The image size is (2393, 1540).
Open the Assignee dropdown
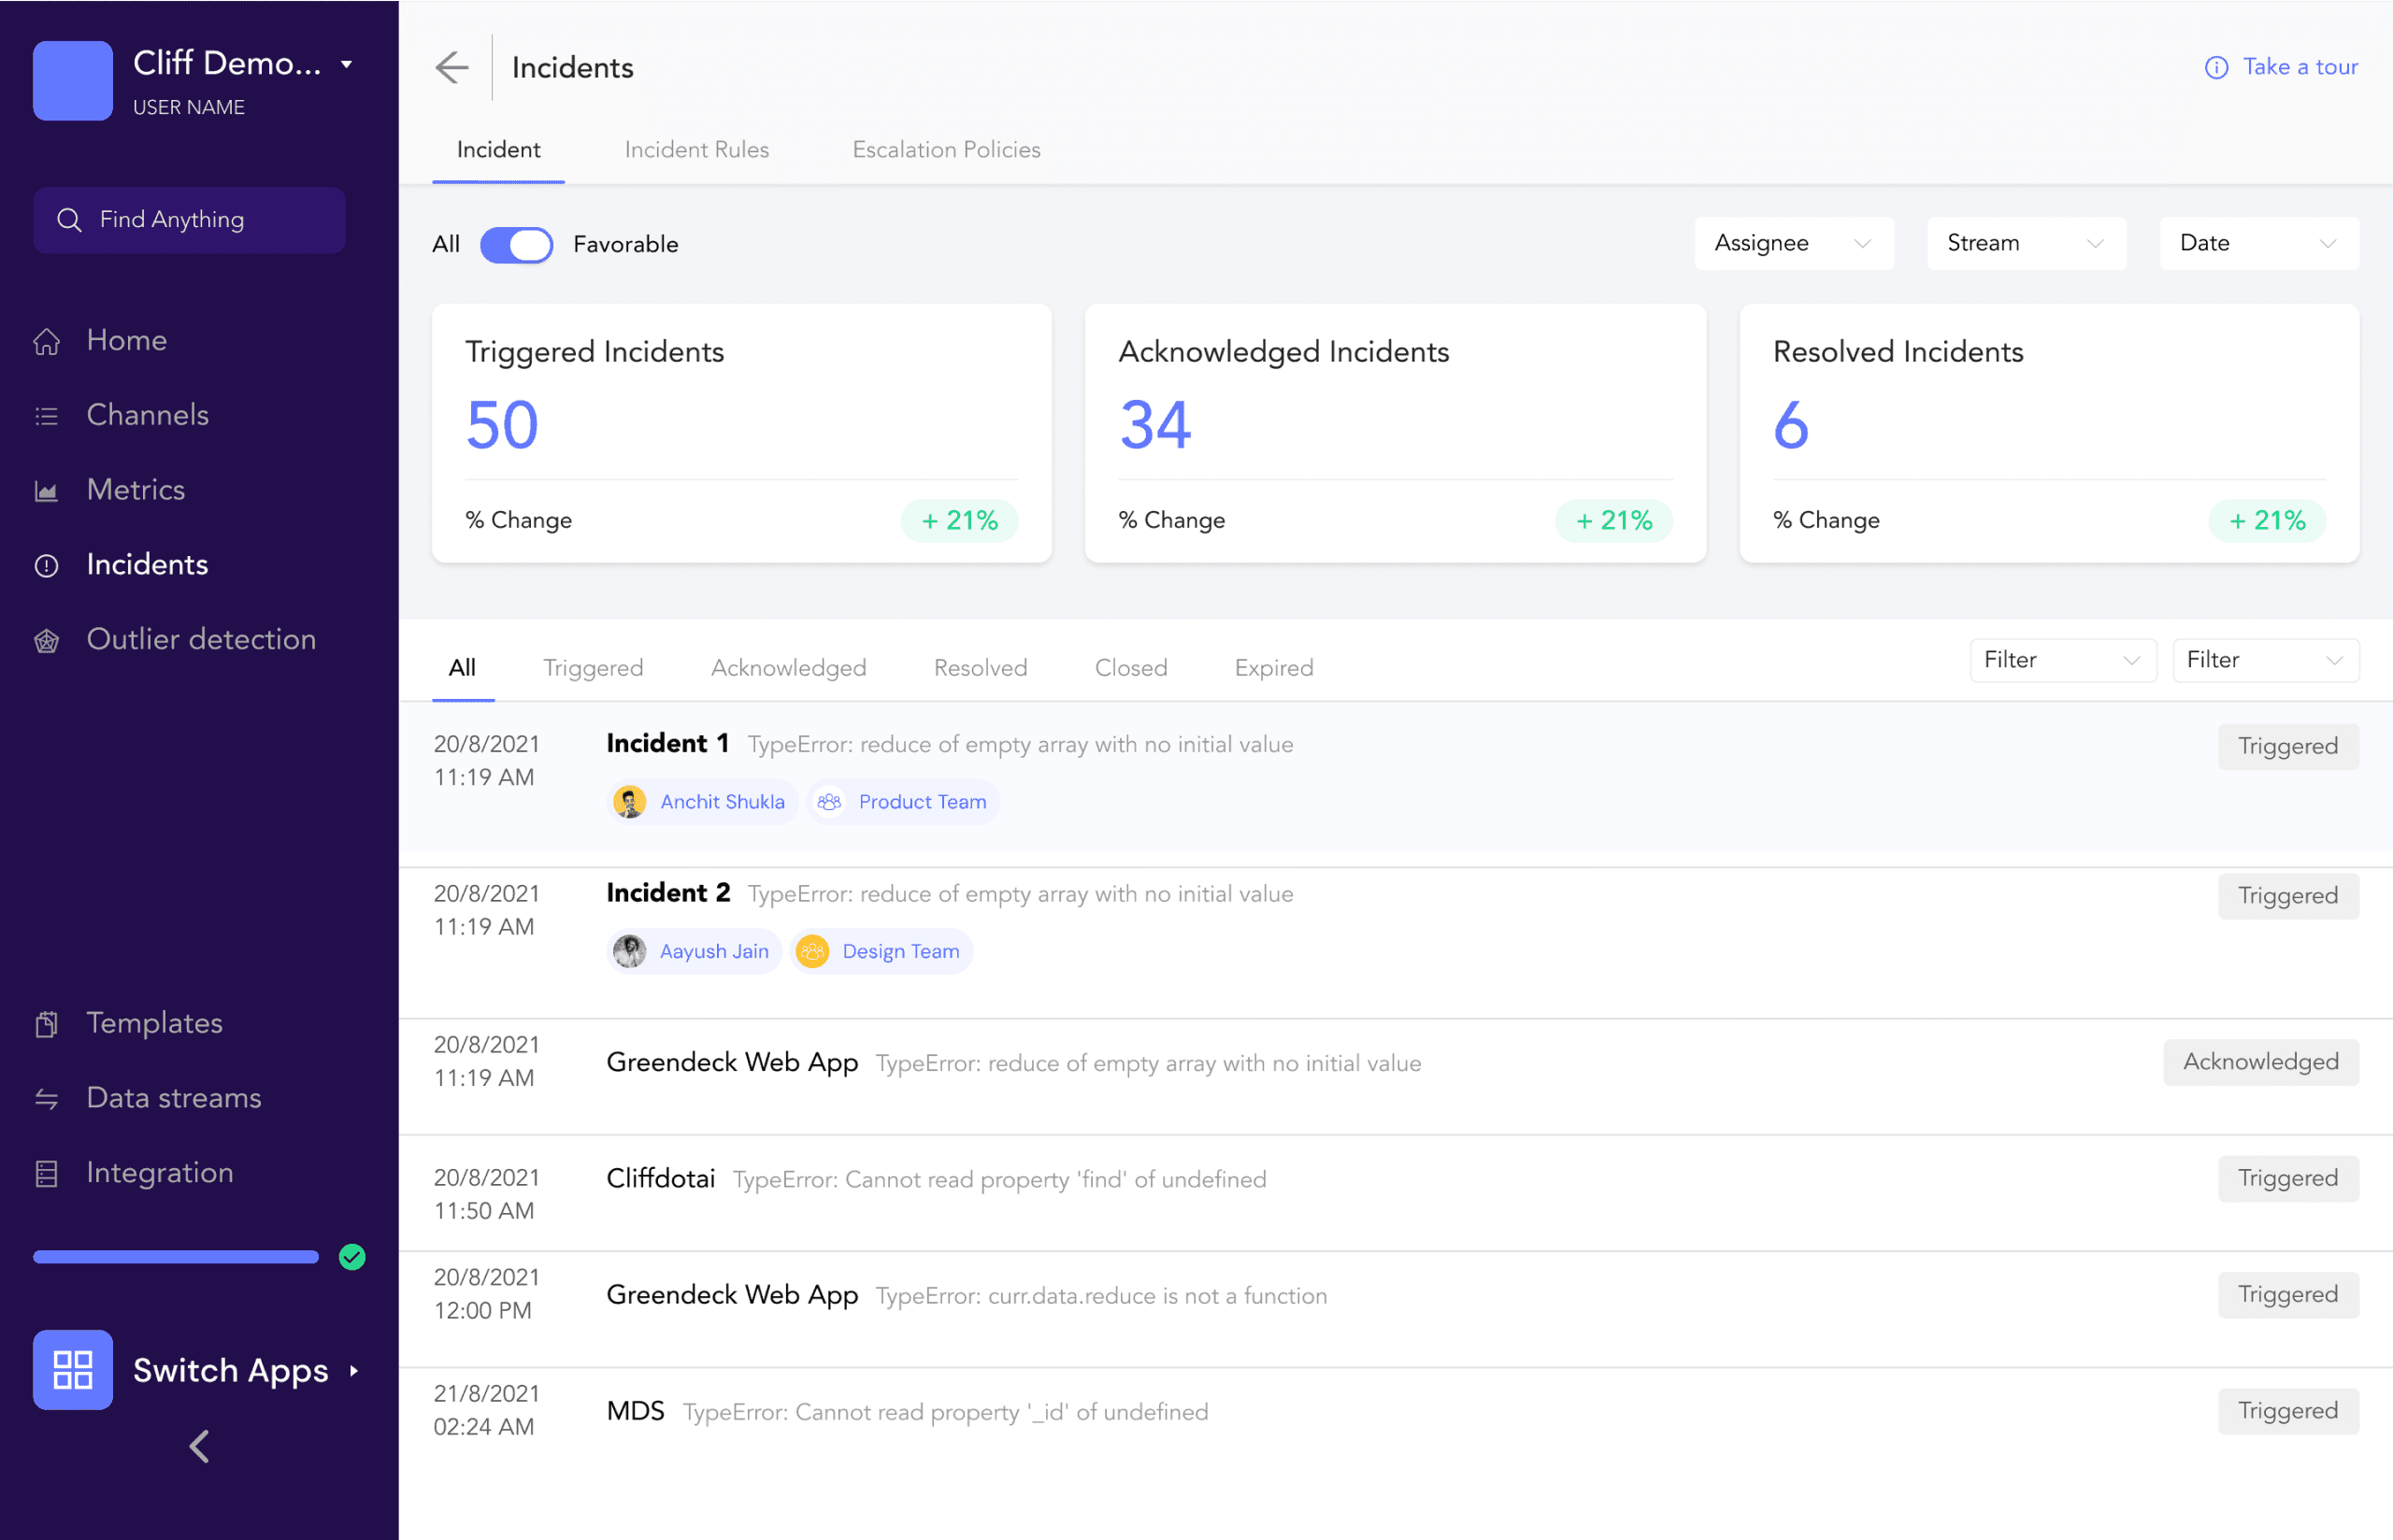tap(1793, 243)
